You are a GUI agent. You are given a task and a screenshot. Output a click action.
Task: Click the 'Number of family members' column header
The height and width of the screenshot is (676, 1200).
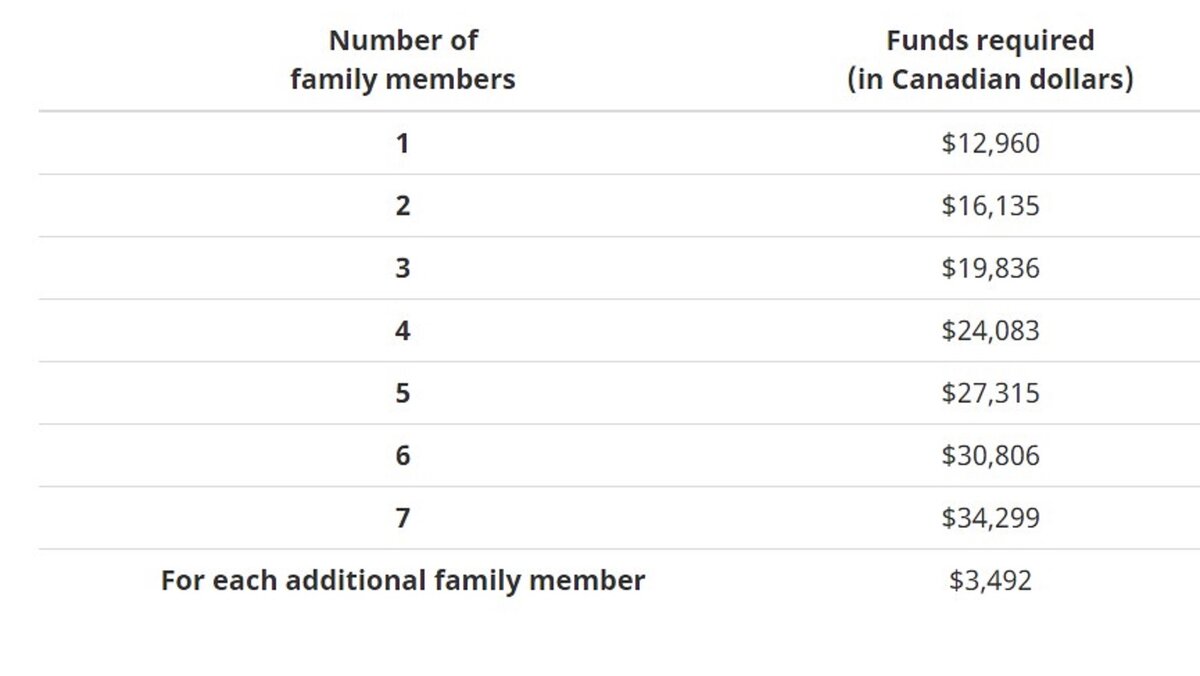point(403,60)
